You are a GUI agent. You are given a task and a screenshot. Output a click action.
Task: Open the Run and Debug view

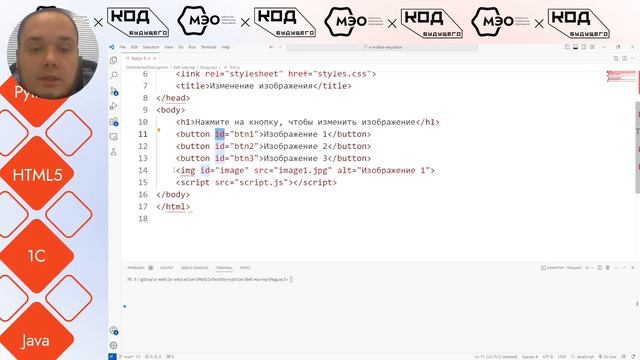[x=113, y=106]
